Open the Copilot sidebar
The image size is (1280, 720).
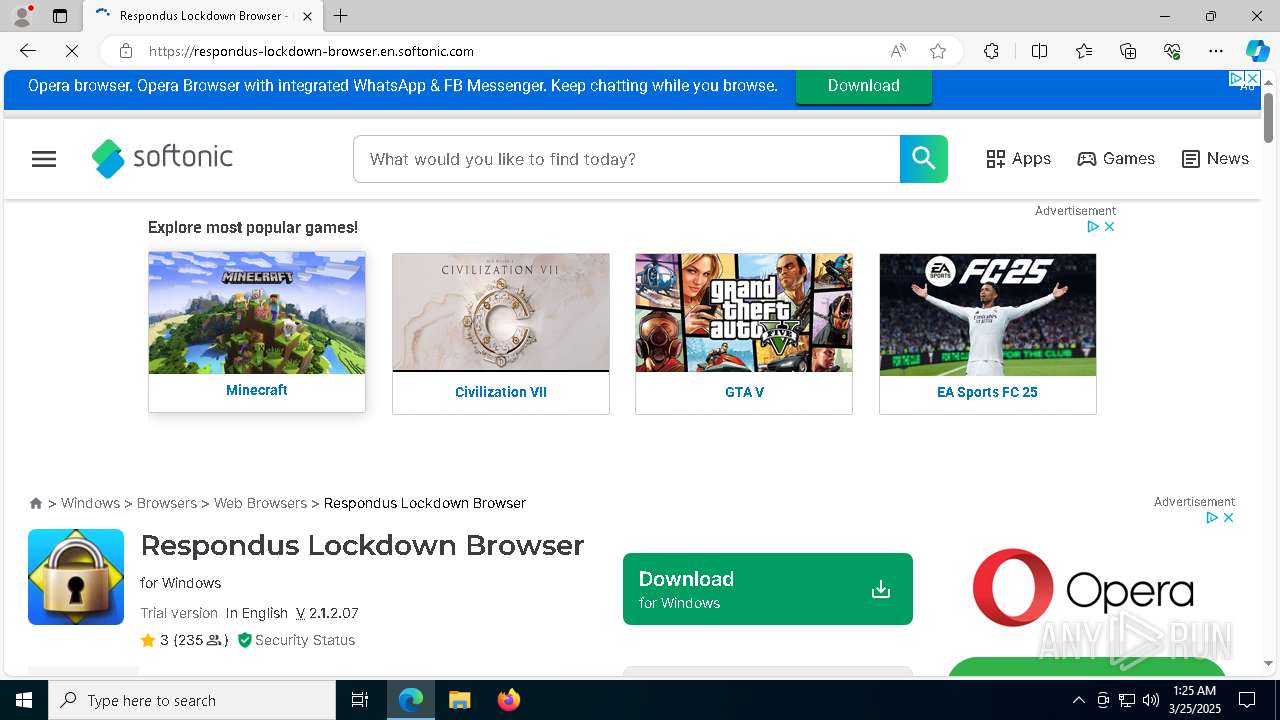tap(1257, 51)
